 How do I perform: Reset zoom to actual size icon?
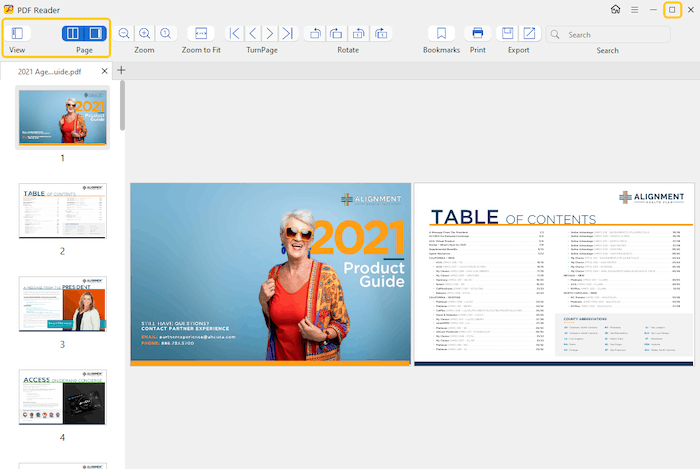pos(166,33)
